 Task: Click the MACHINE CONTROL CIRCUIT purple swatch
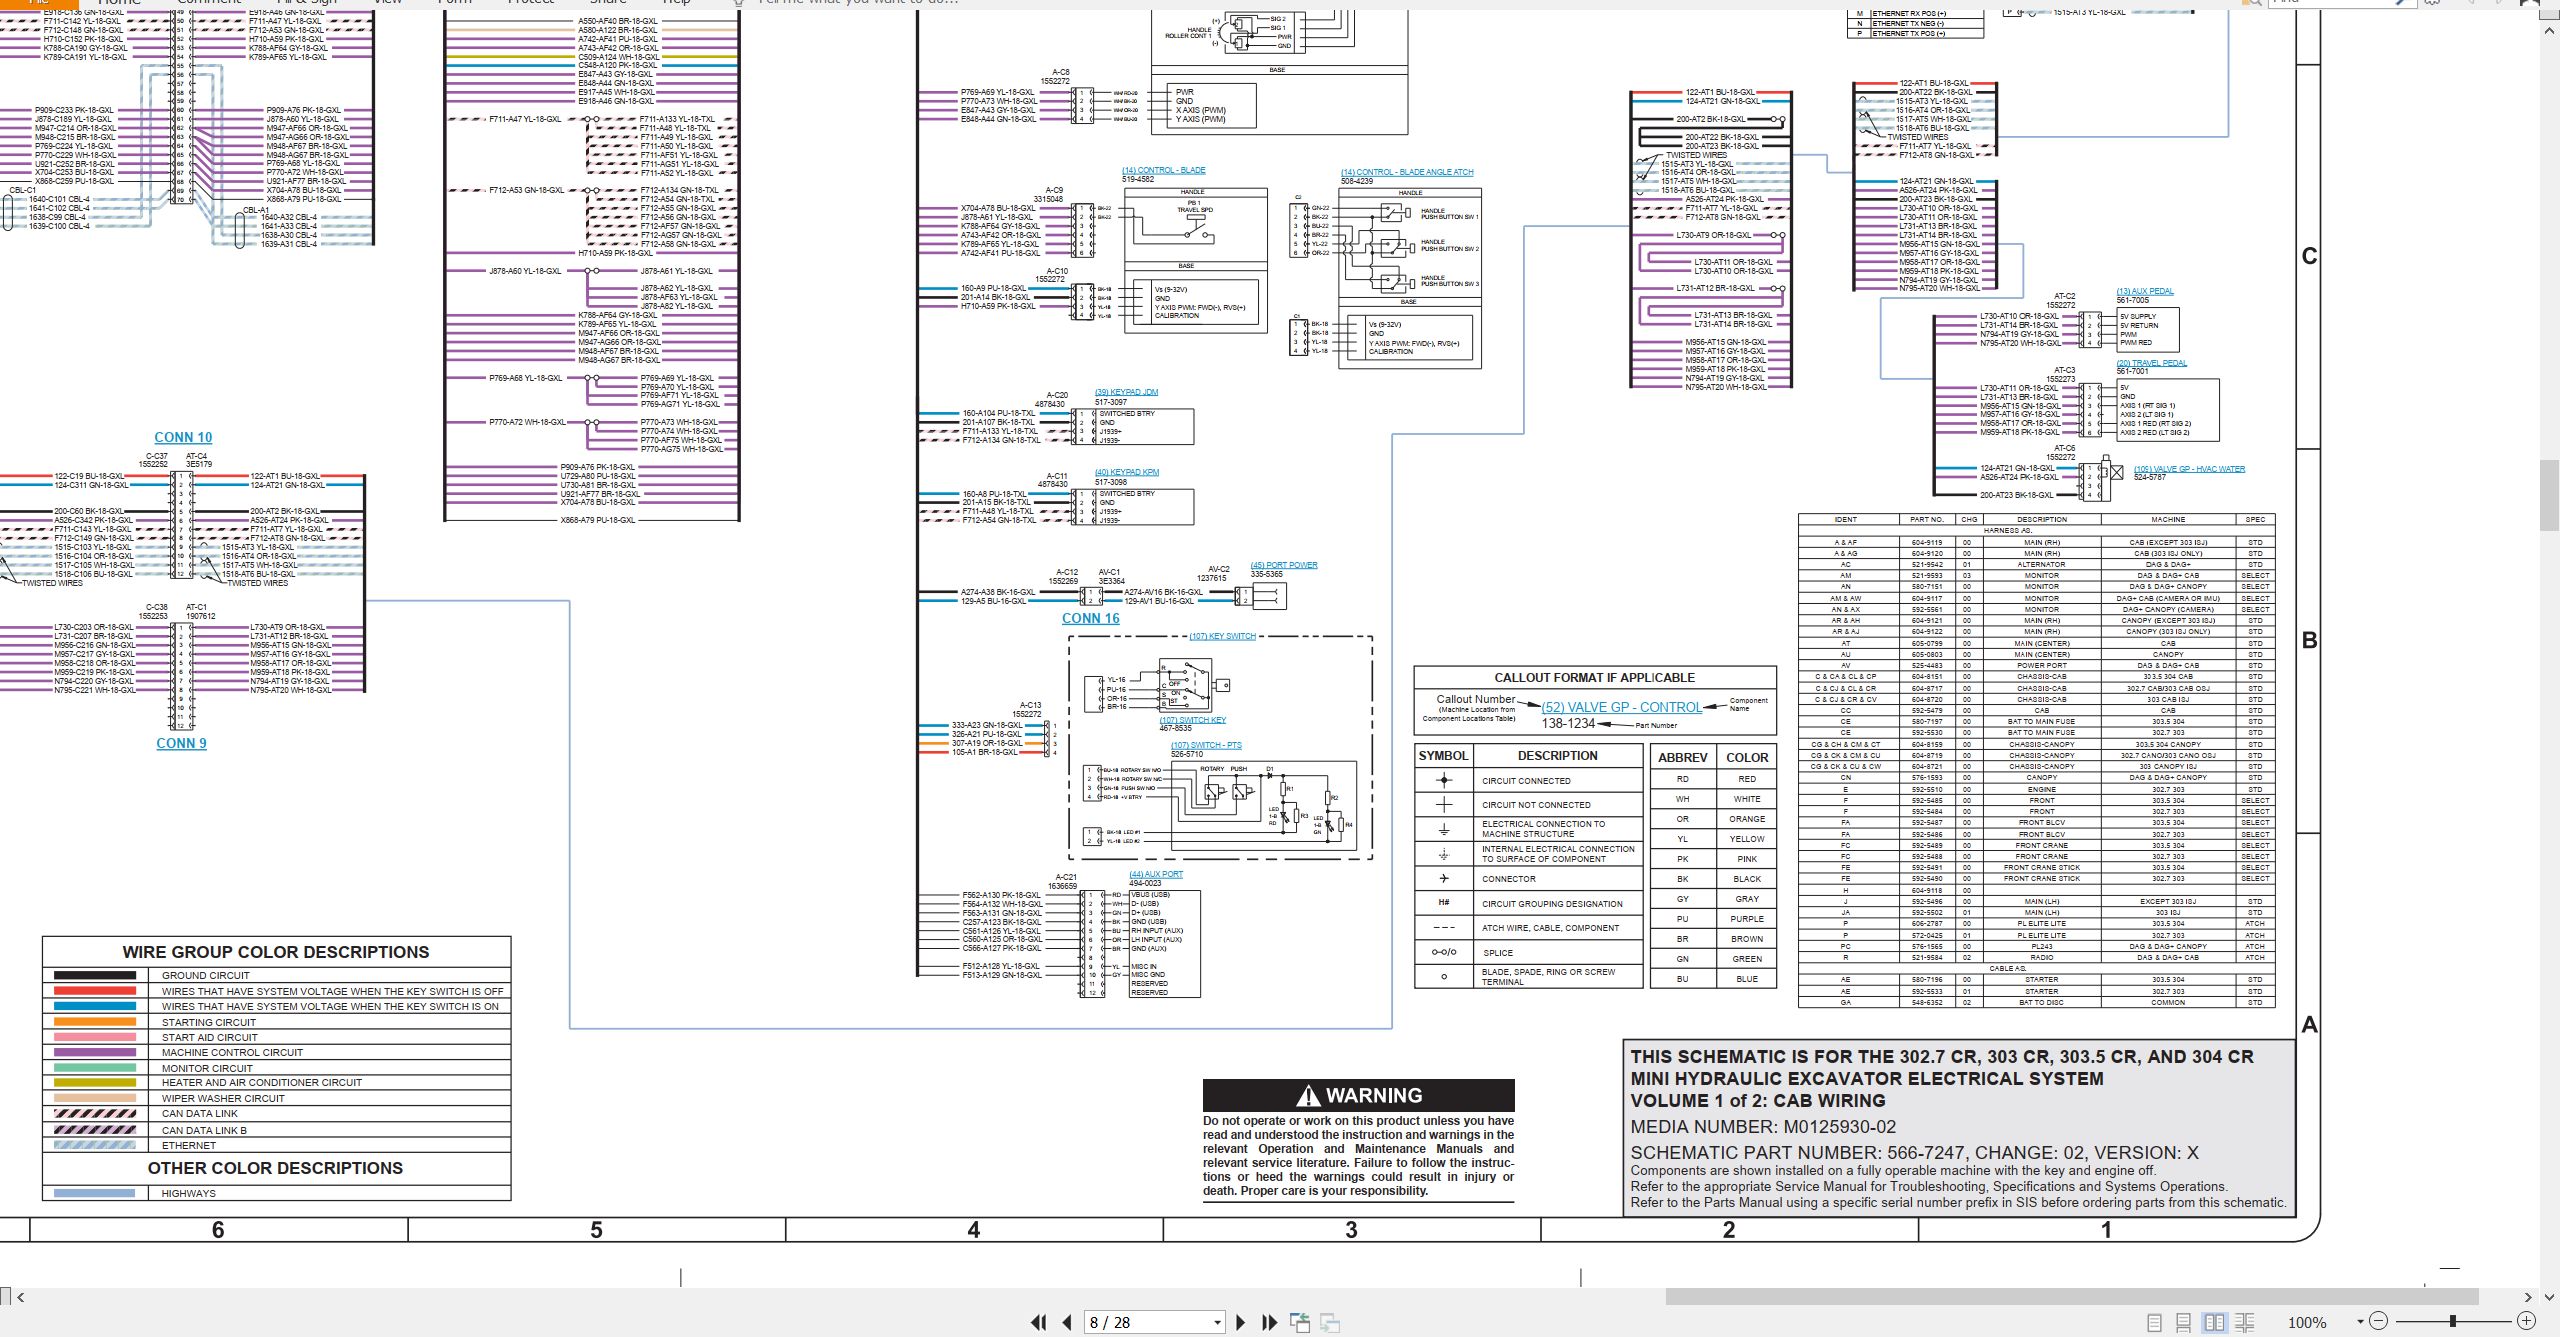click(95, 1052)
